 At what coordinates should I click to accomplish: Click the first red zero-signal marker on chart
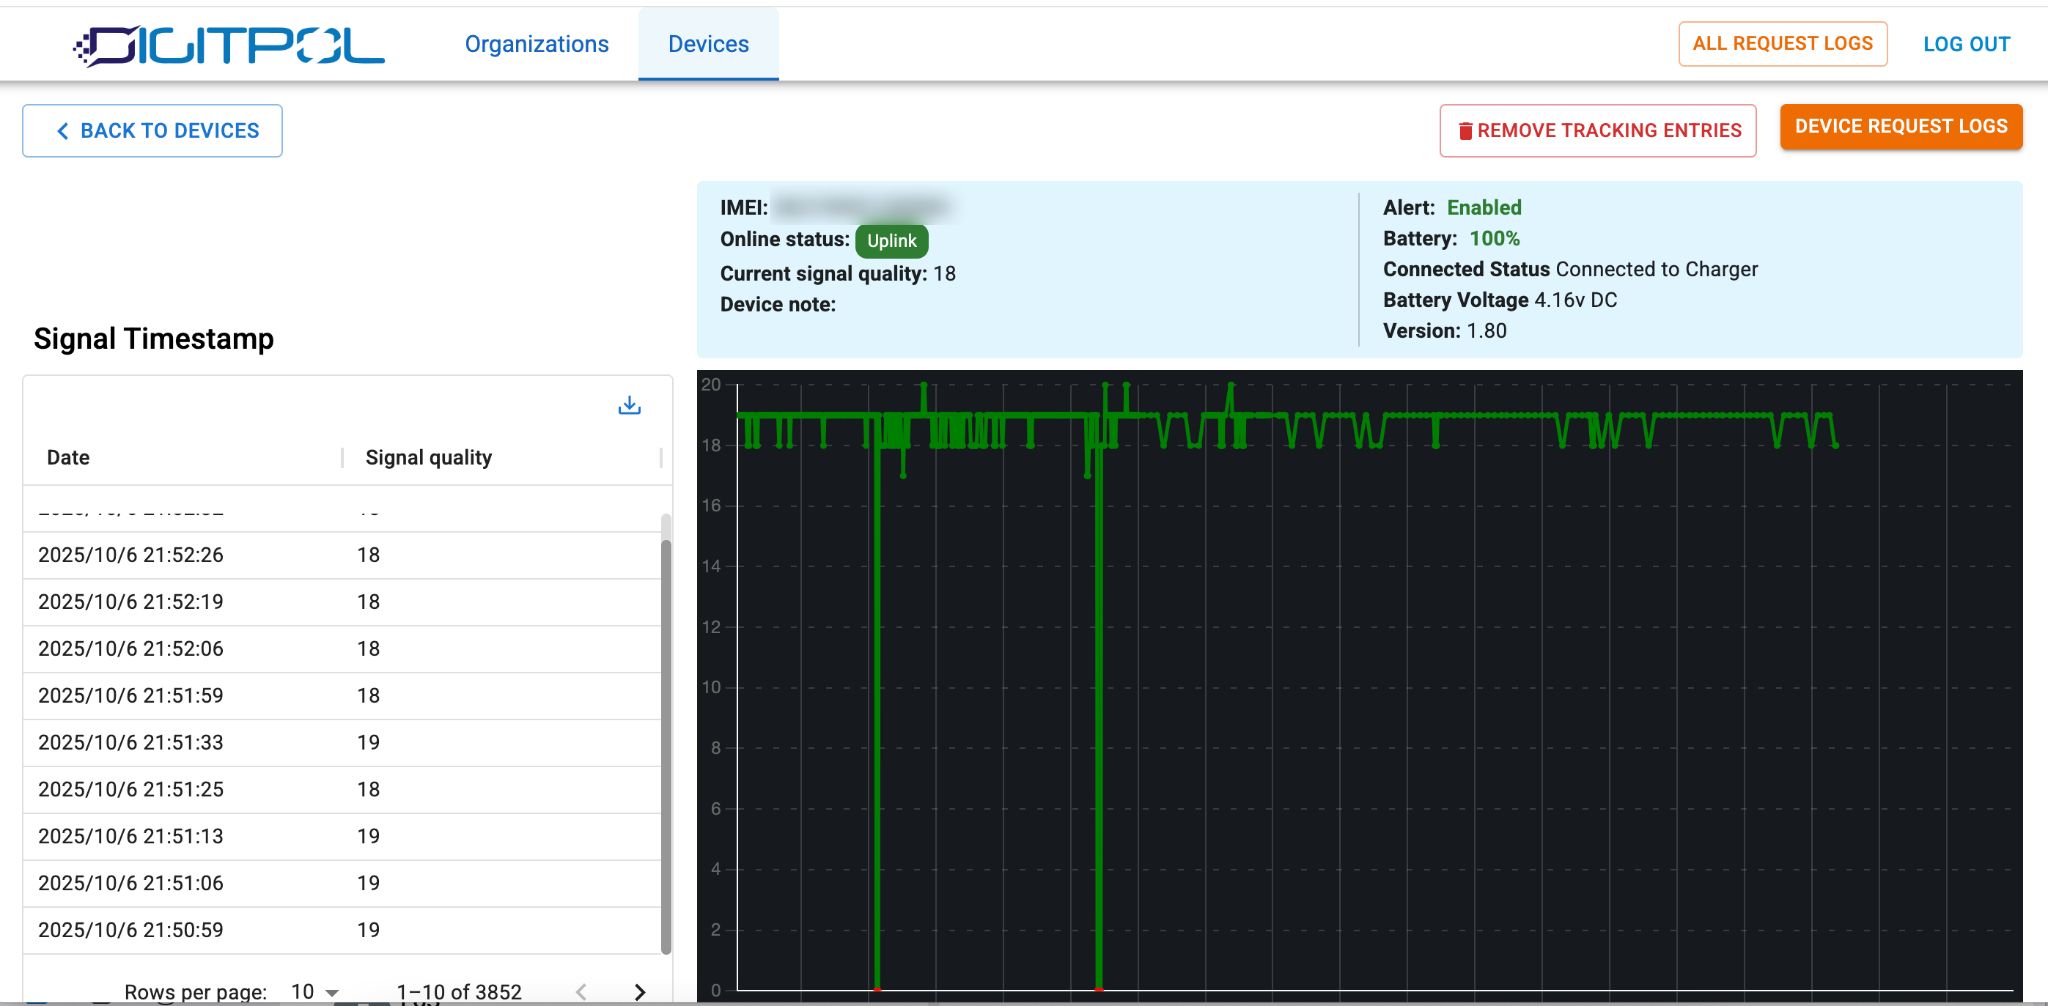(877, 988)
